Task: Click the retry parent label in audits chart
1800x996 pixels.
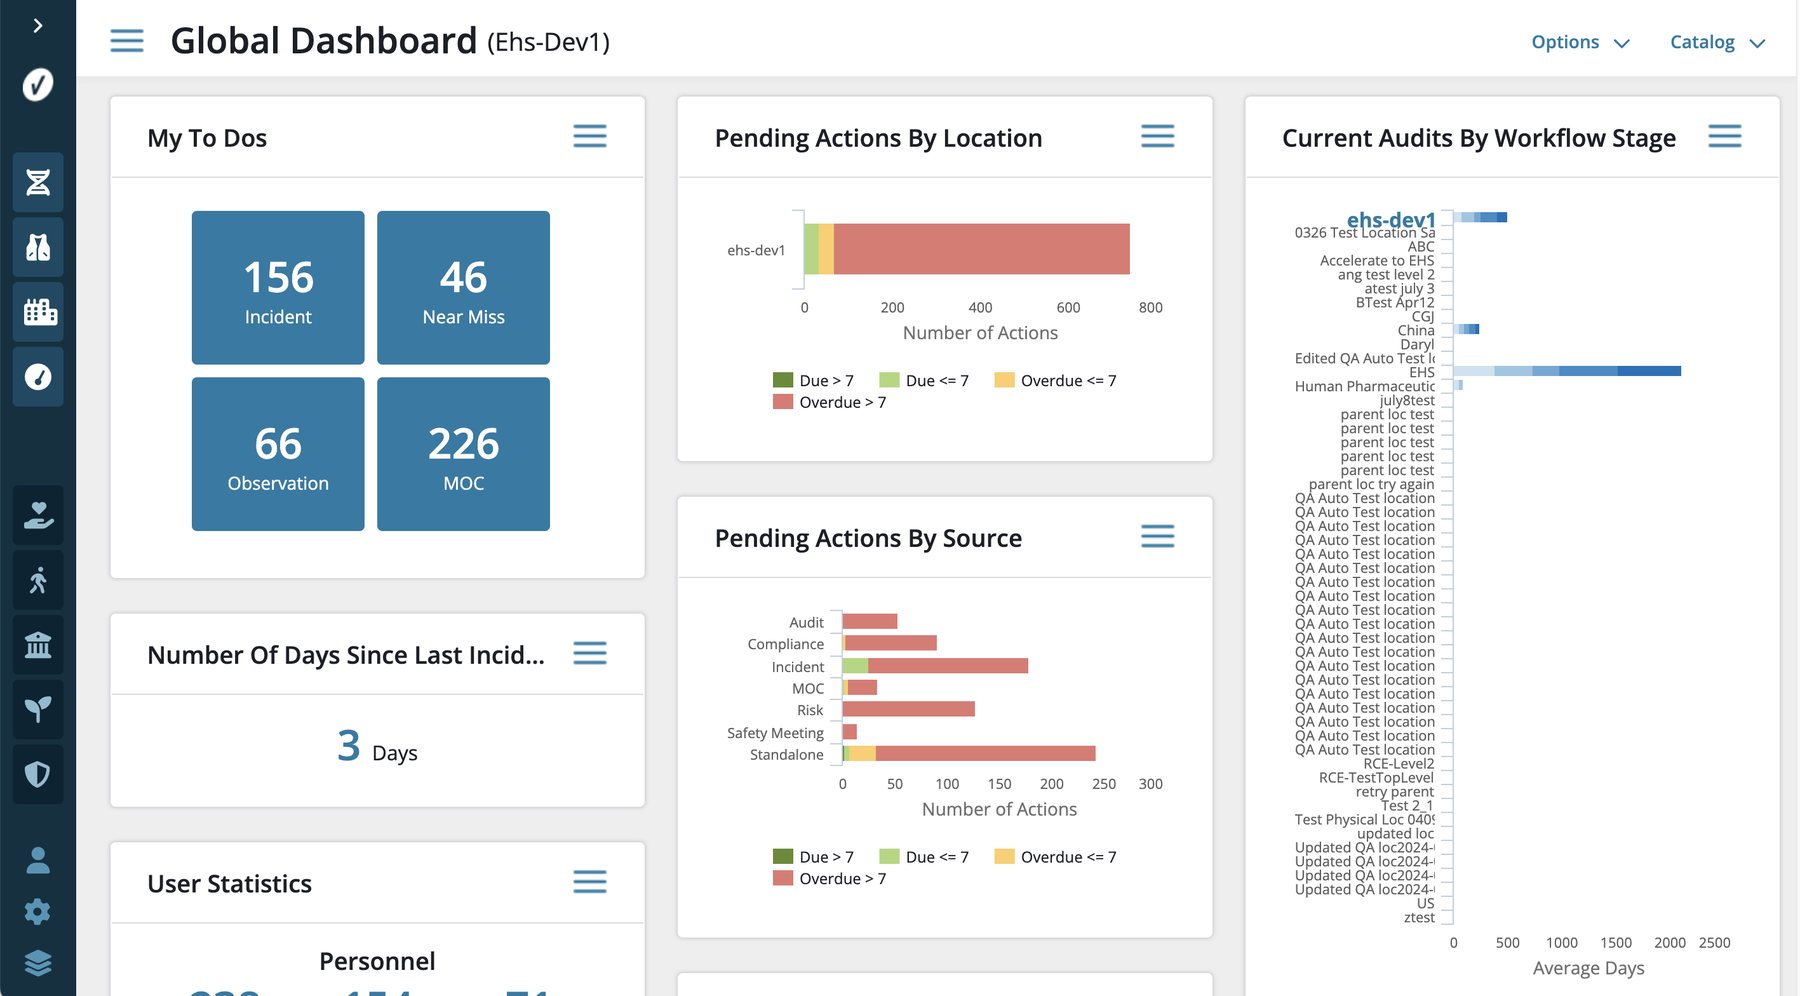Action: pos(1394,791)
